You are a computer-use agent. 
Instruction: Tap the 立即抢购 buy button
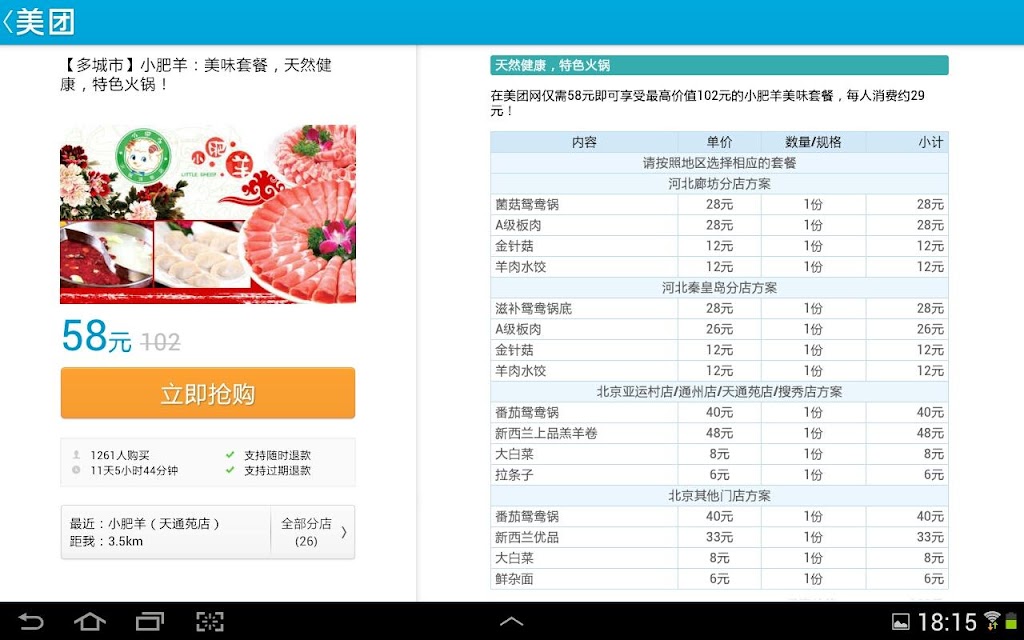[x=208, y=393]
